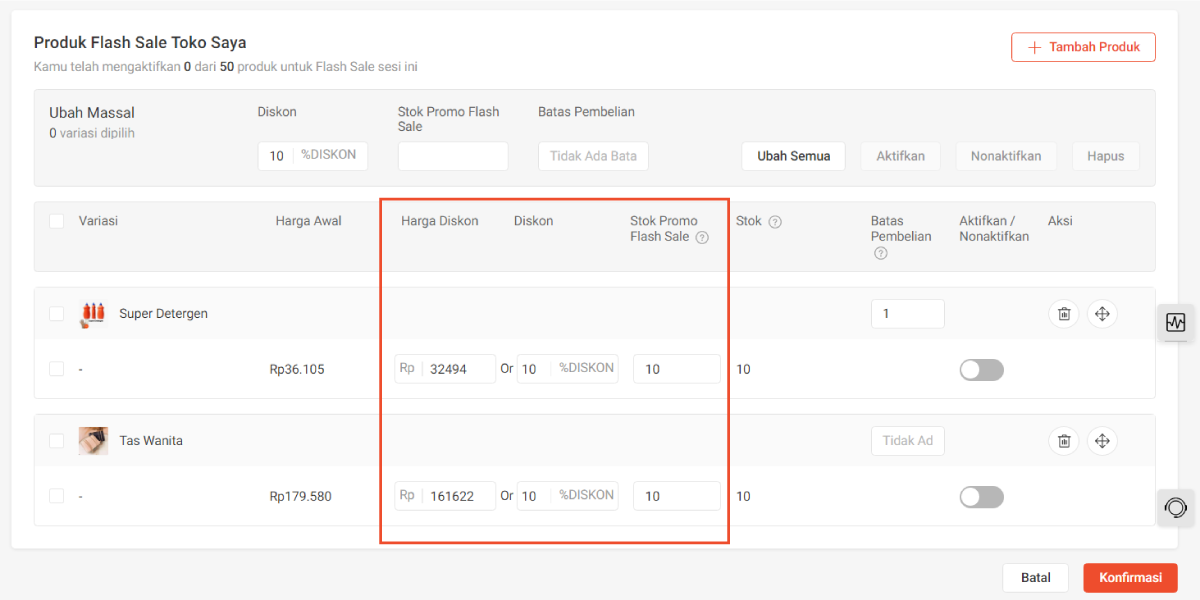Open the mass-edit Batas Pembelian dropdown
This screenshot has width=1200, height=600.
[x=593, y=156]
